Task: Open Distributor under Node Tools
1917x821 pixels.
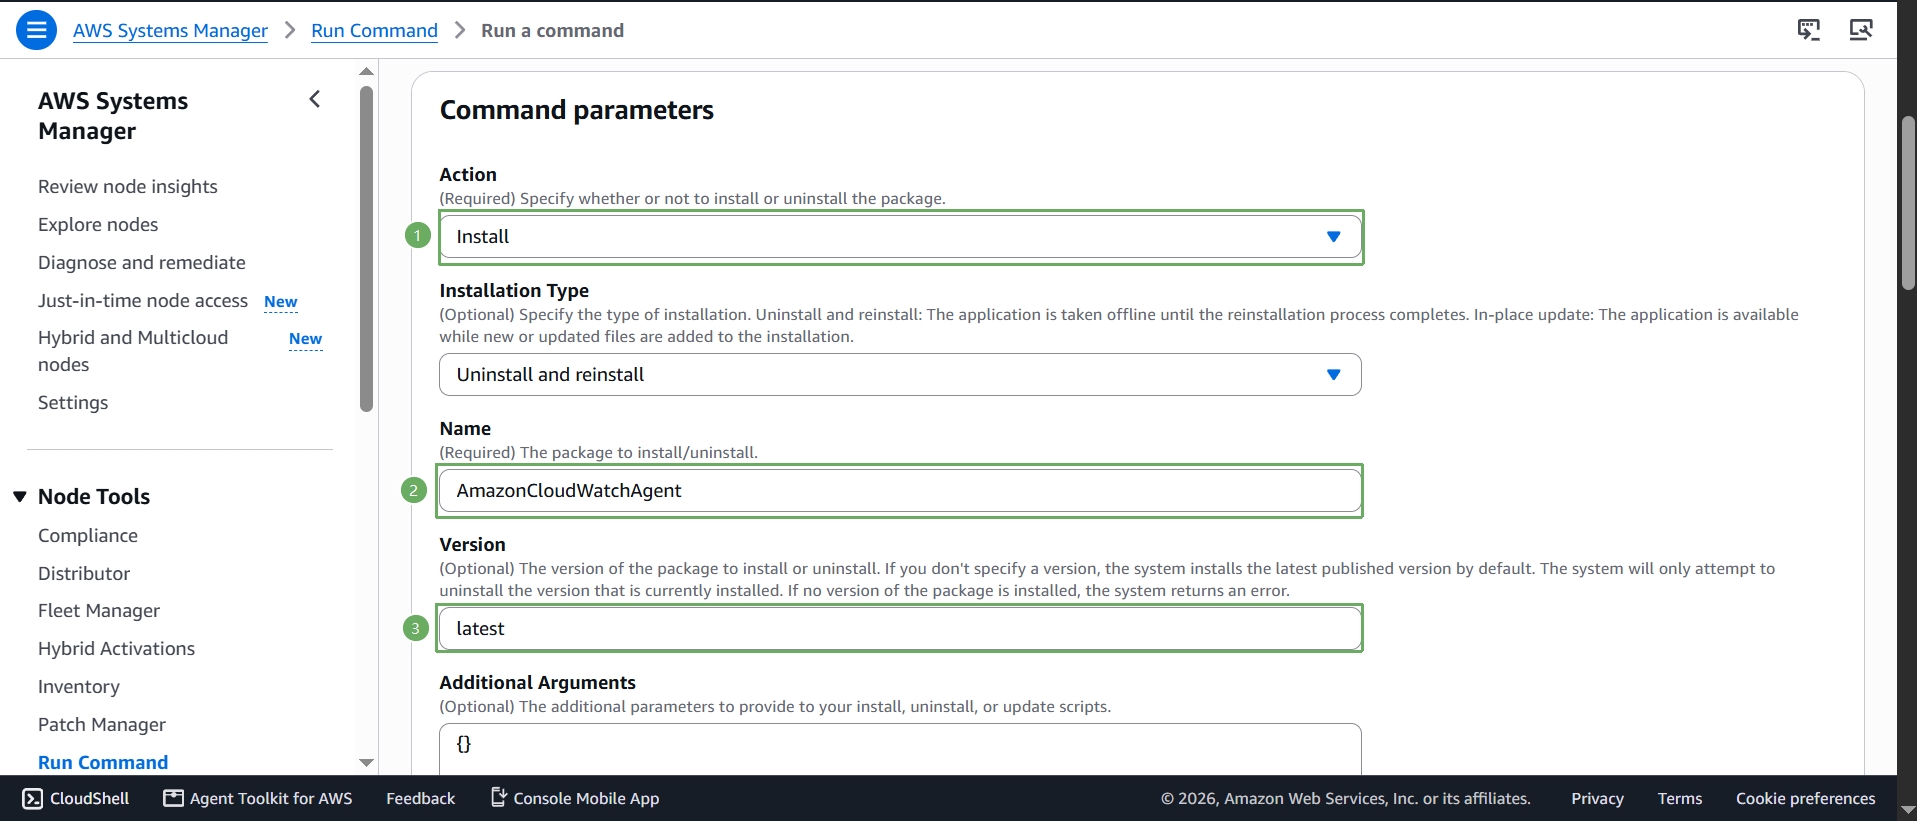Action: (x=84, y=574)
